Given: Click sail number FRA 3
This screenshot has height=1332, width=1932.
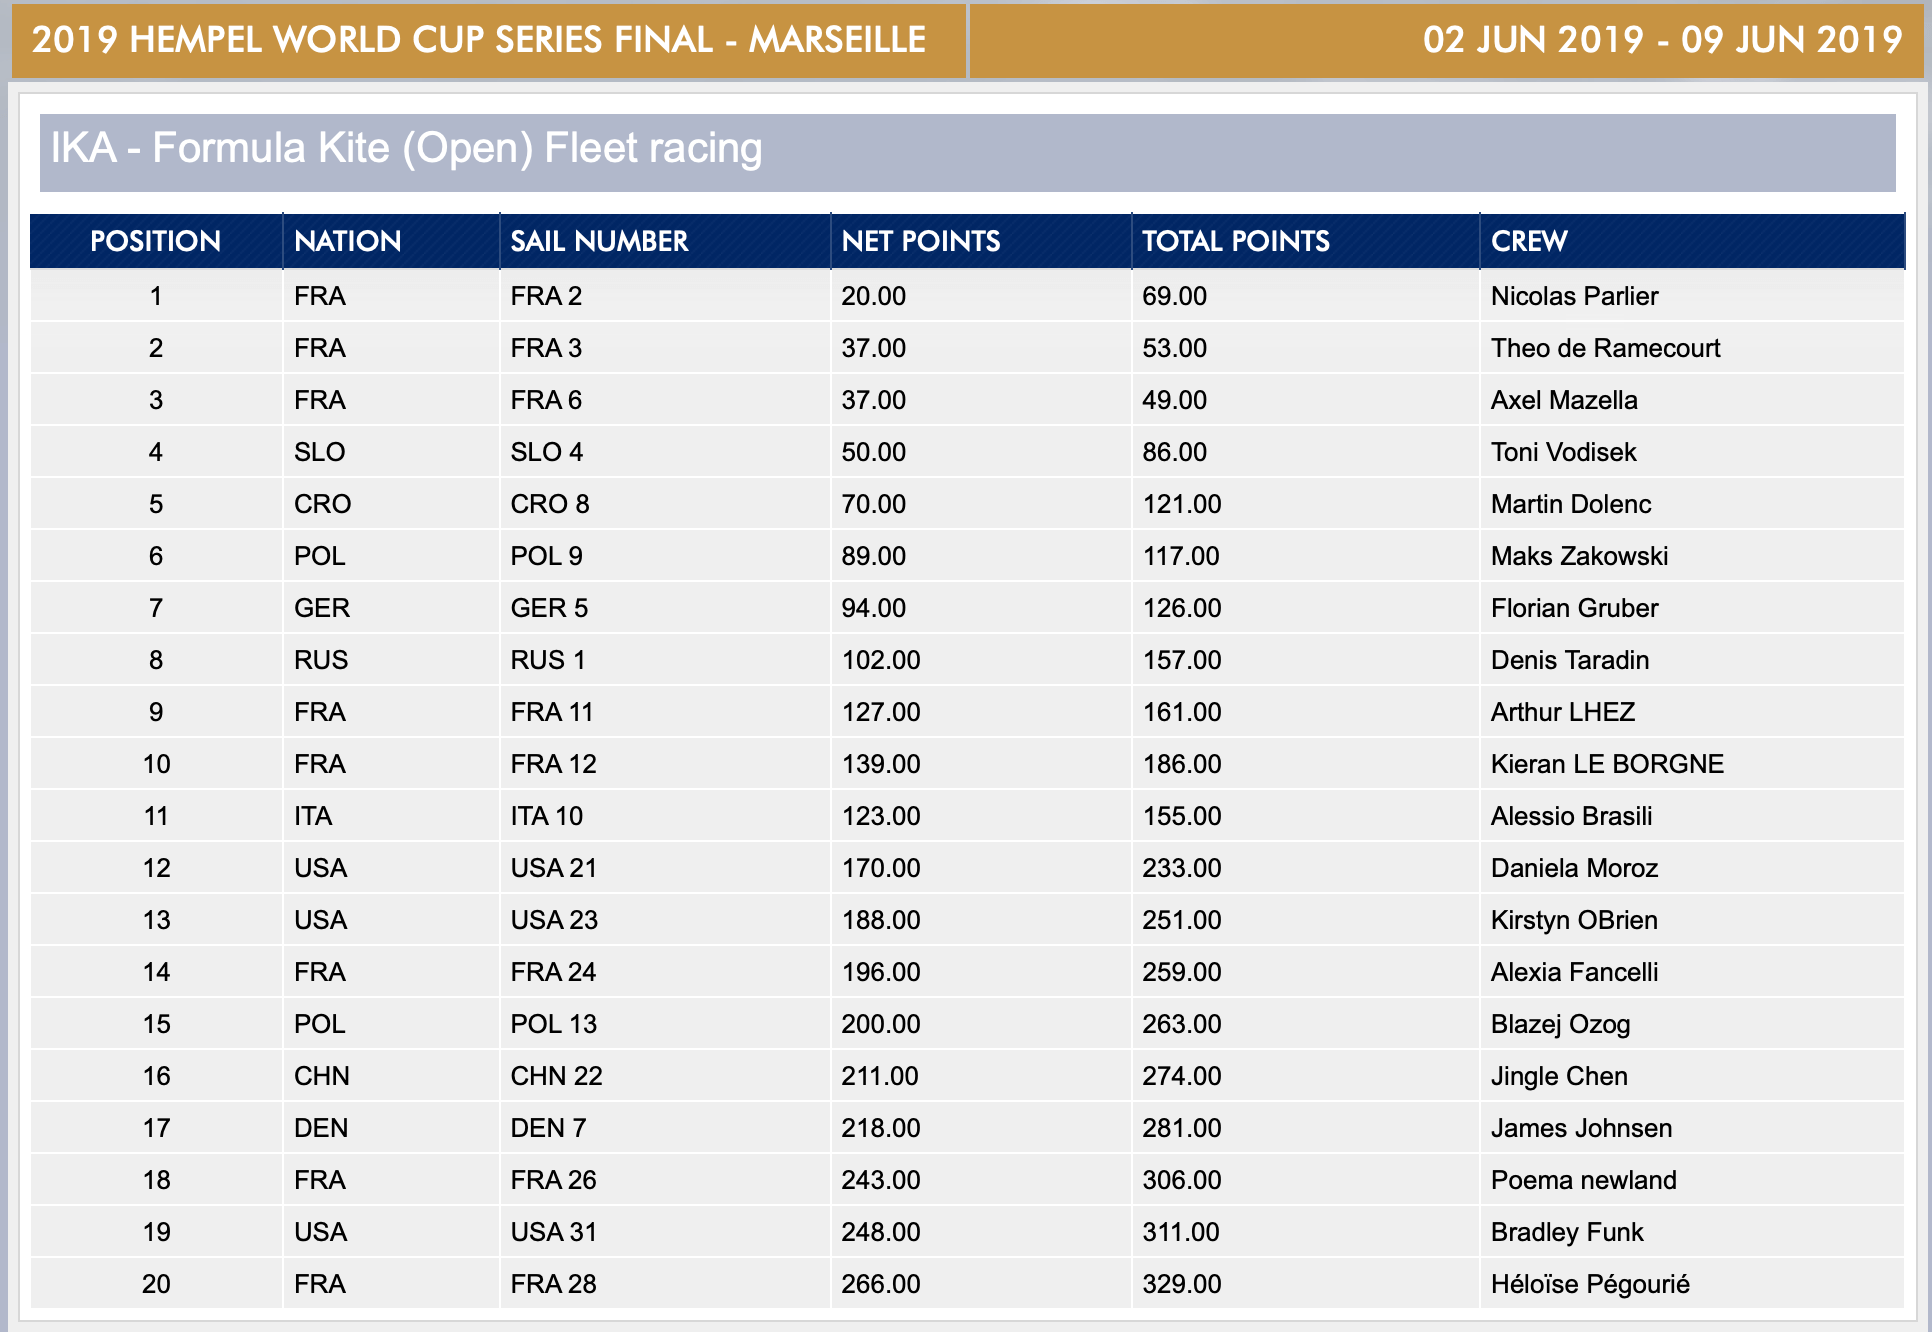Looking at the screenshot, I should [x=546, y=348].
